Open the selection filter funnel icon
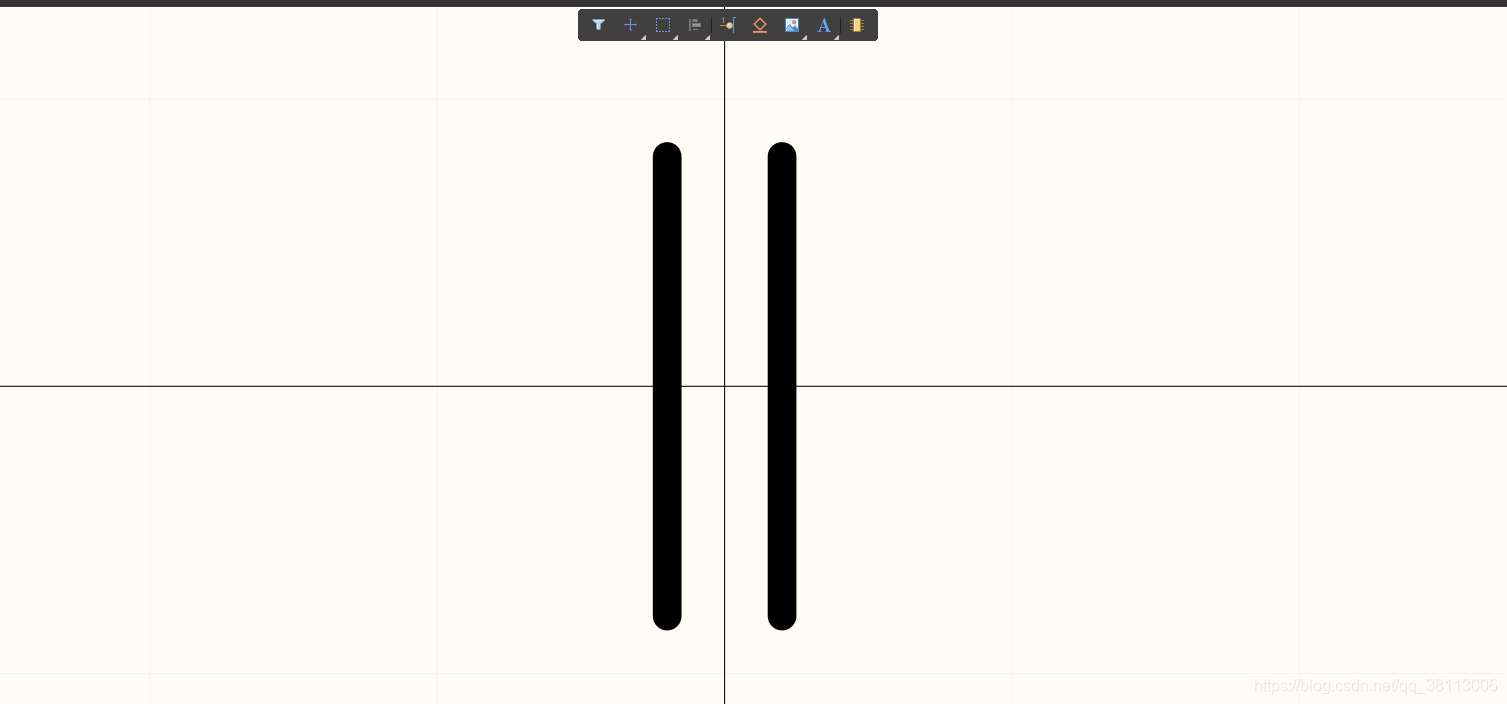Viewport: 1507px width, 704px height. pos(598,25)
